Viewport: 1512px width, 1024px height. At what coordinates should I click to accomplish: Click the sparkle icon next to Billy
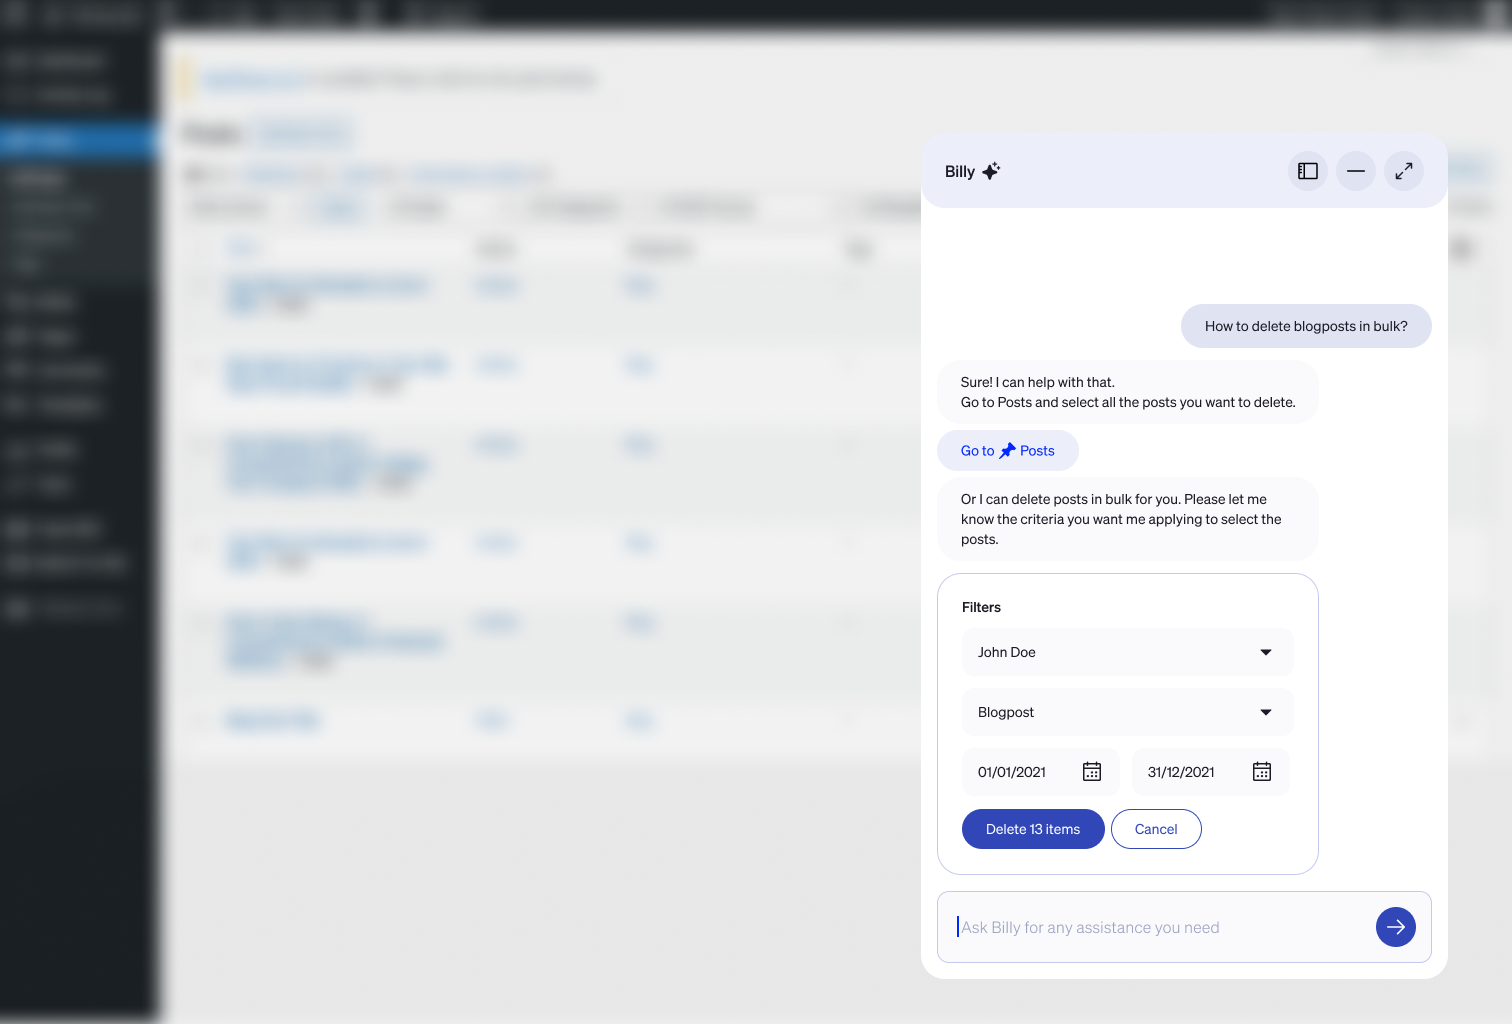[x=991, y=171]
